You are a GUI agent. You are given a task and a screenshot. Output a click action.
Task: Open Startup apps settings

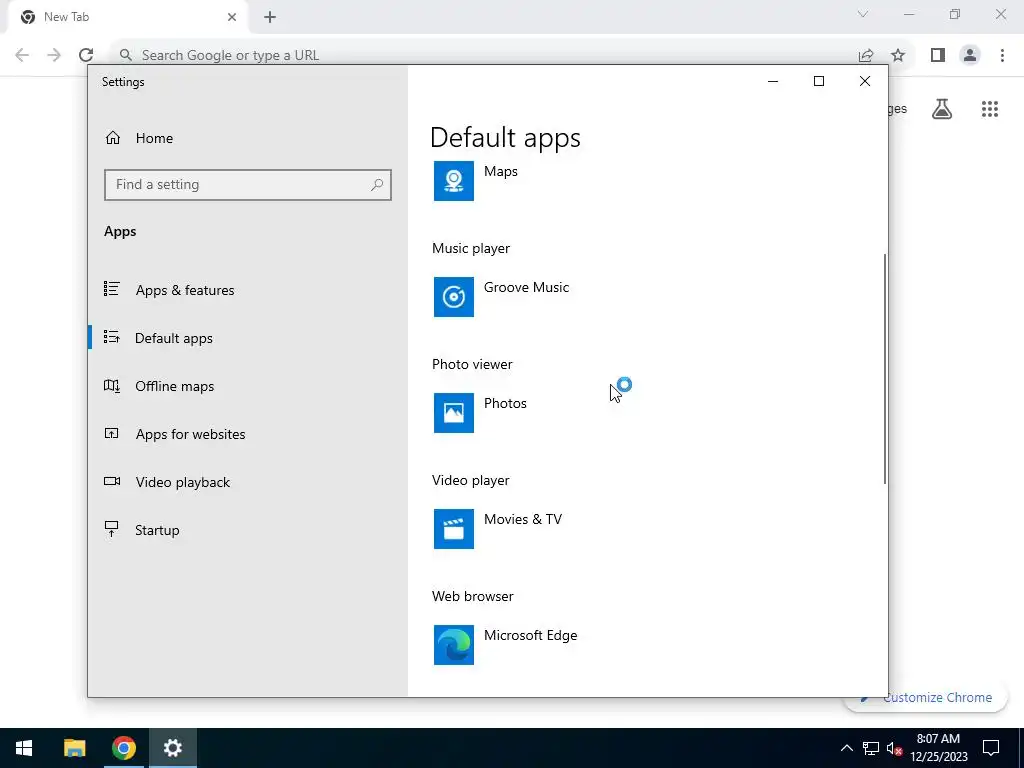[248, 530]
